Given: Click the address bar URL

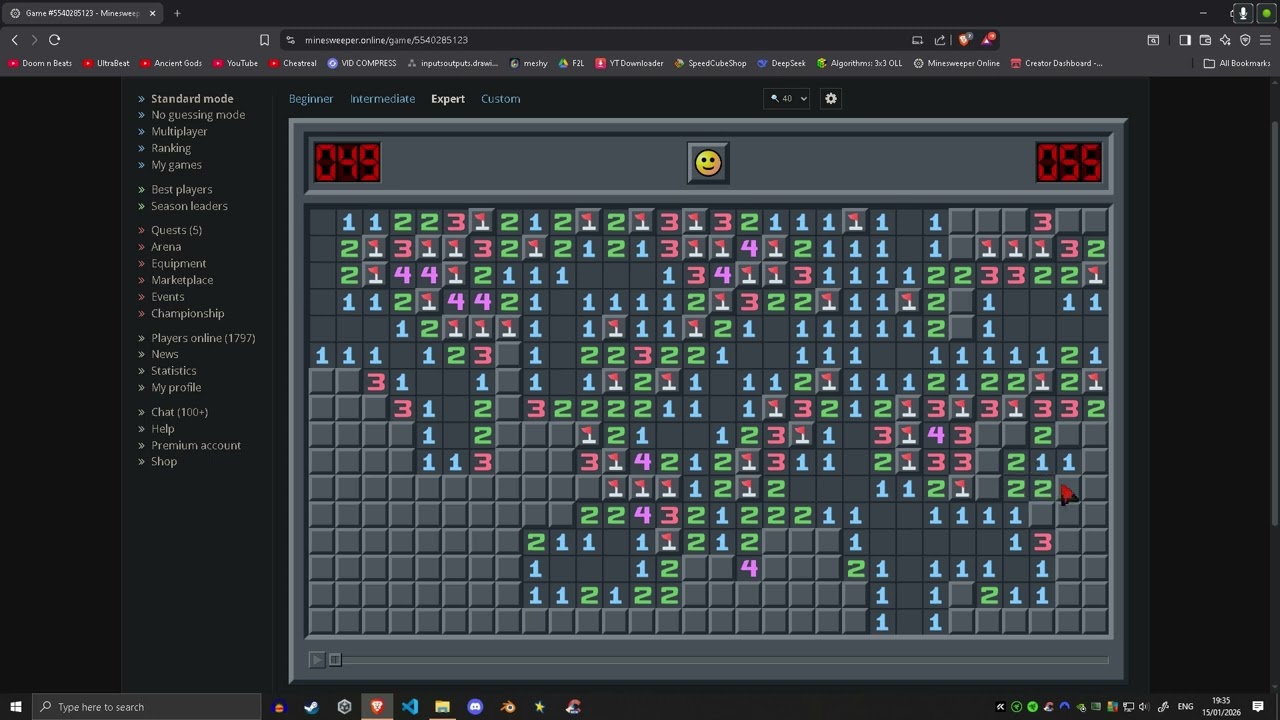Looking at the screenshot, I should (x=386, y=40).
